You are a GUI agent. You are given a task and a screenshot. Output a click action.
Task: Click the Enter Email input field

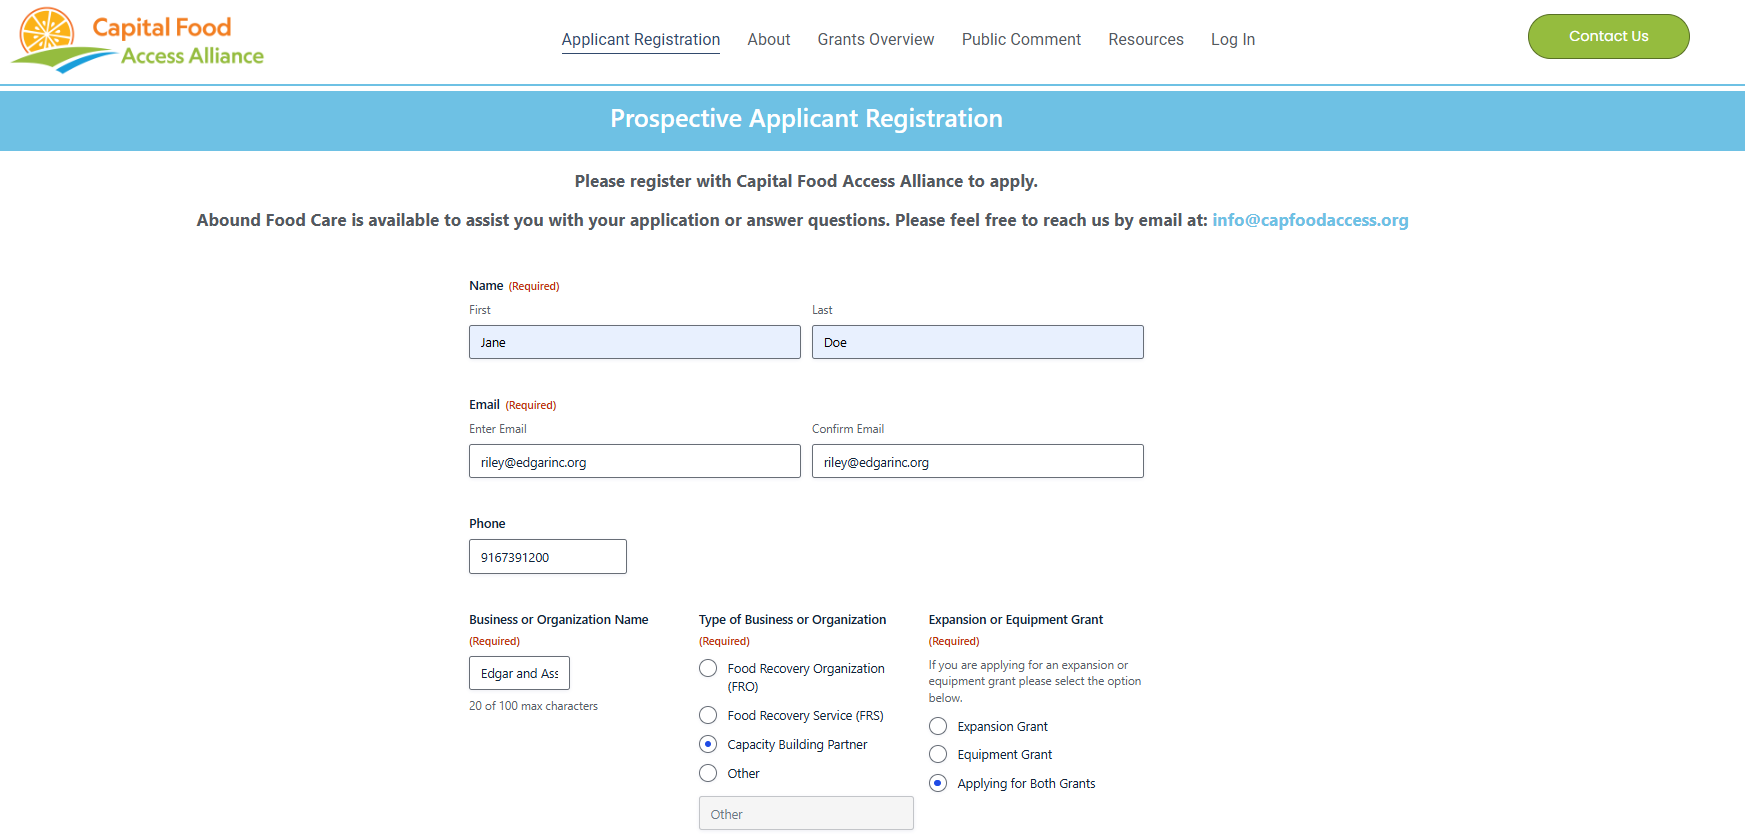[635, 461]
